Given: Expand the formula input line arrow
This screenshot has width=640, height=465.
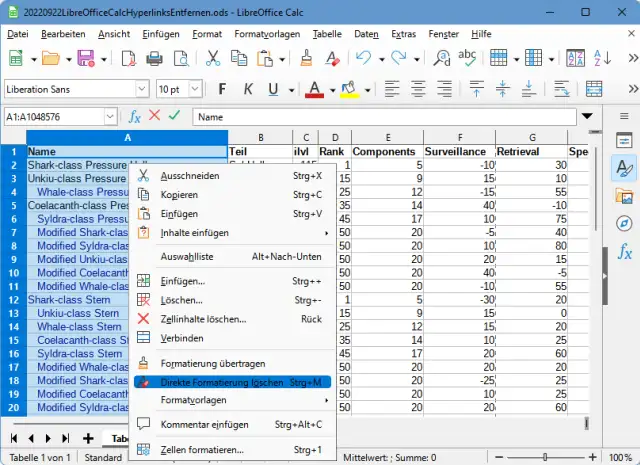Looking at the screenshot, I should 586,117.
